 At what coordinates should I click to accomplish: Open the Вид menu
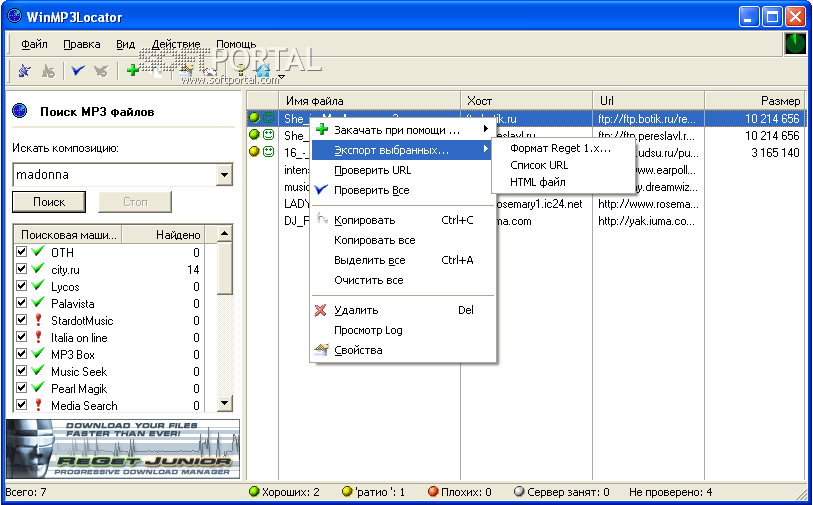[x=125, y=44]
